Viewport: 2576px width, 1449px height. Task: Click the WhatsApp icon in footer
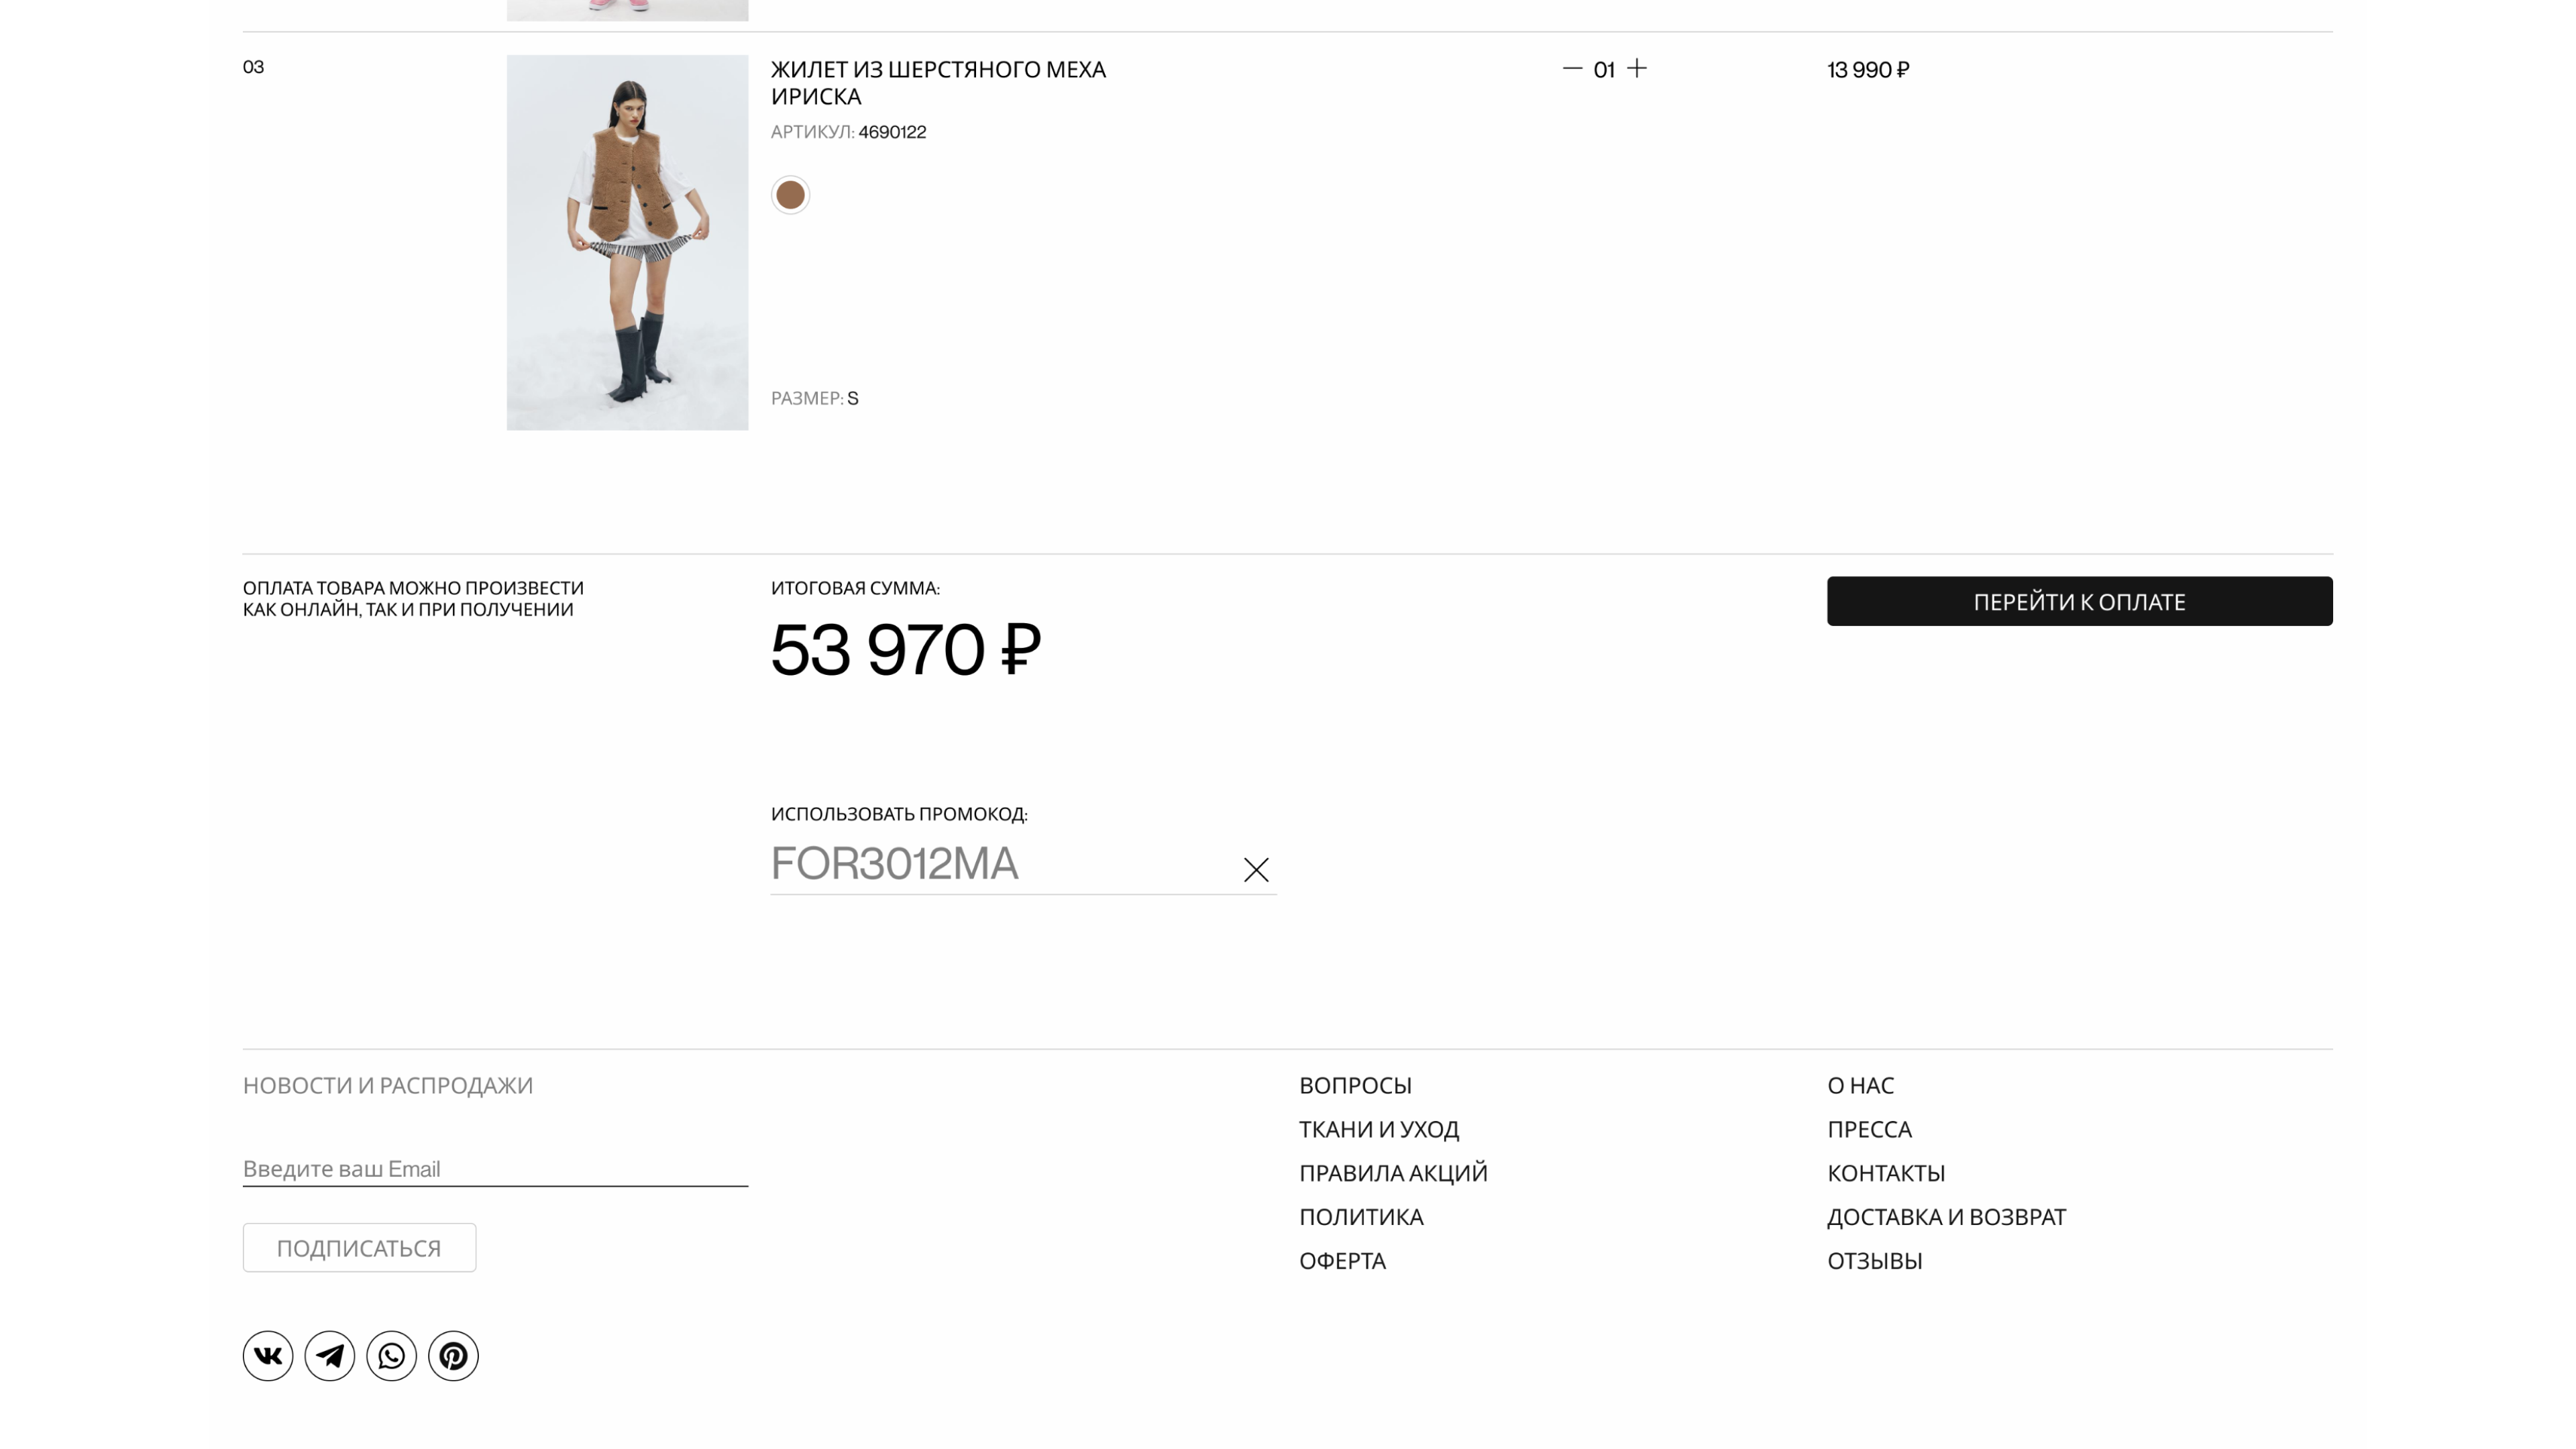coord(391,1356)
